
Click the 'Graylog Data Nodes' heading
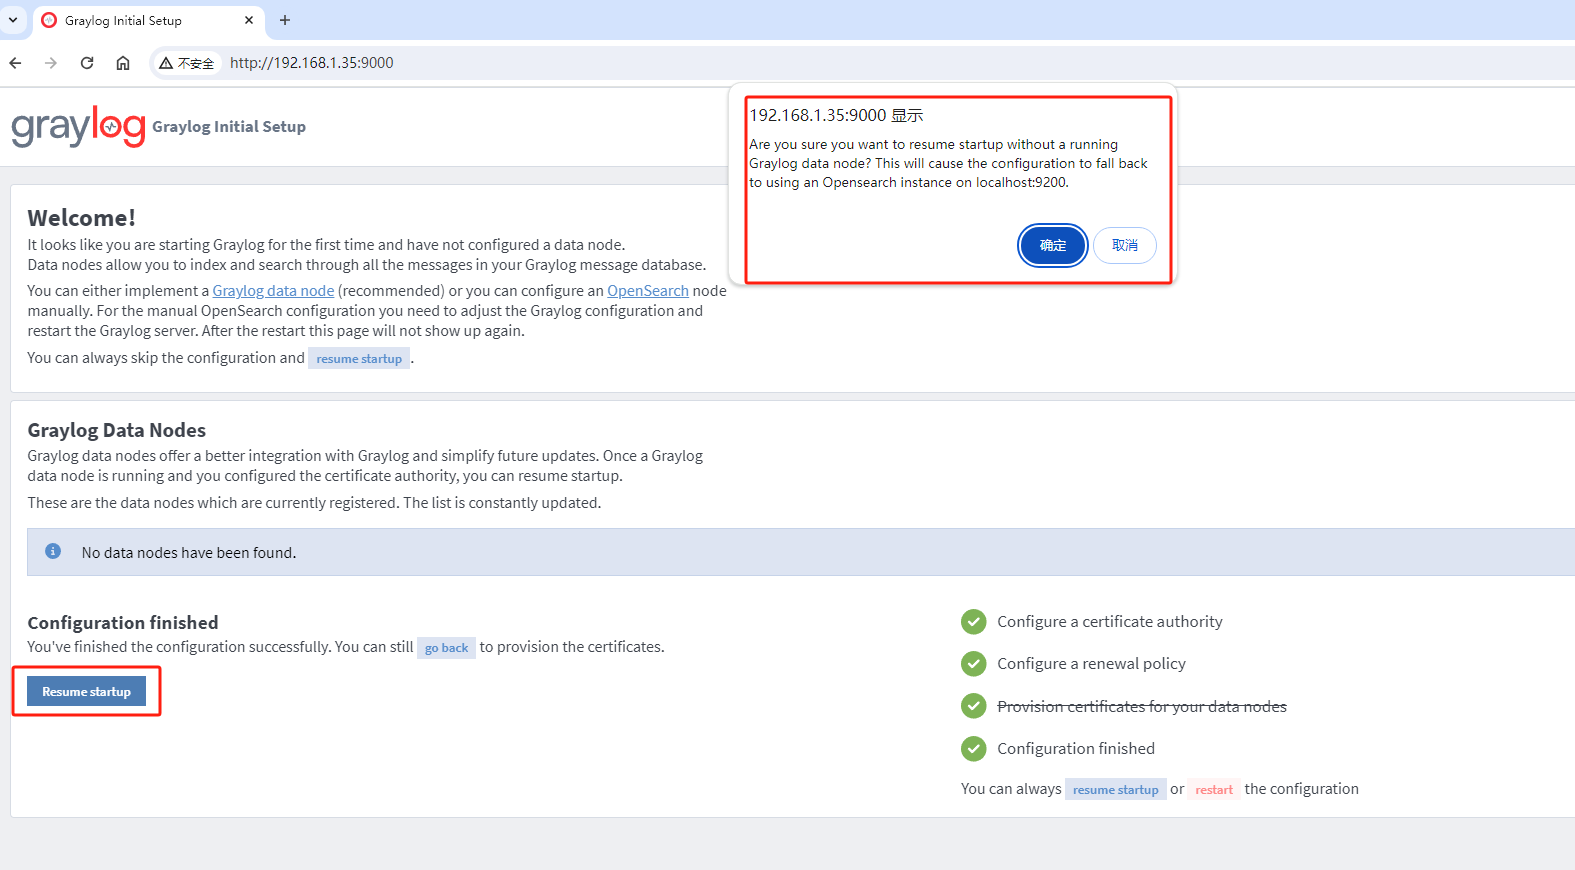pos(116,430)
